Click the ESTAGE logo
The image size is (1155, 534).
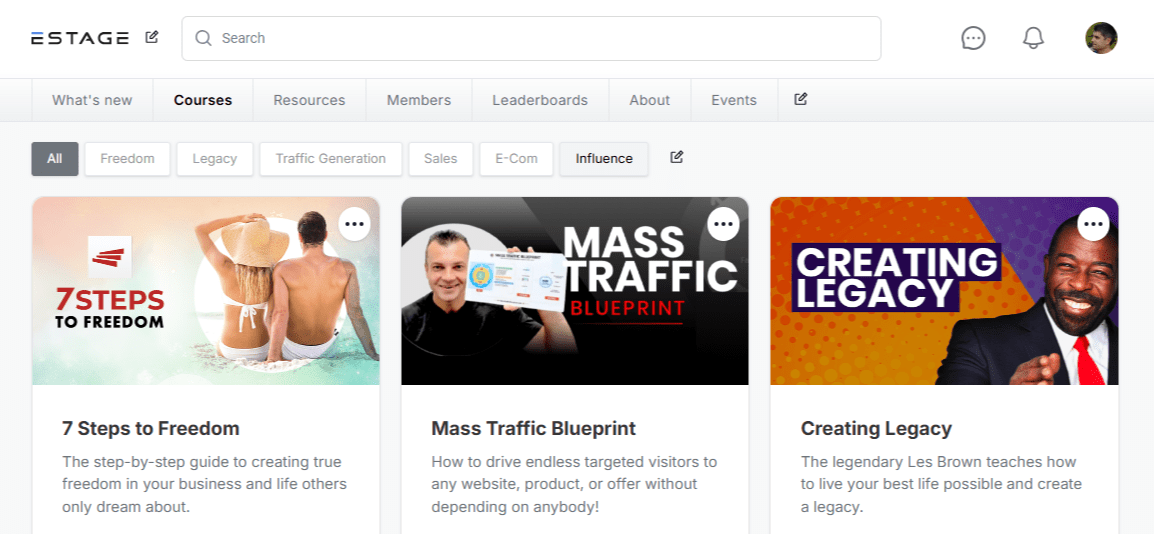click(80, 38)
